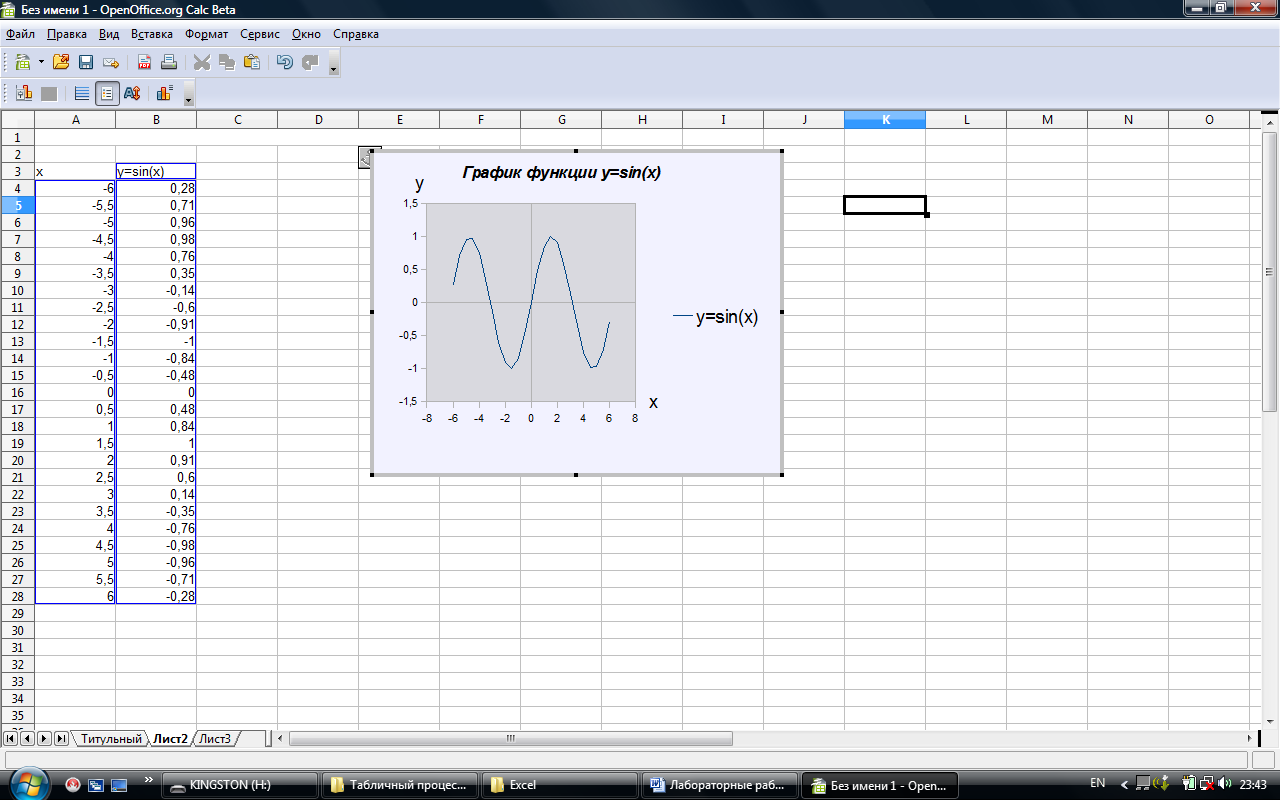Select column K header
This screenshot has height=800, width=1280.
tap(885, 120)
